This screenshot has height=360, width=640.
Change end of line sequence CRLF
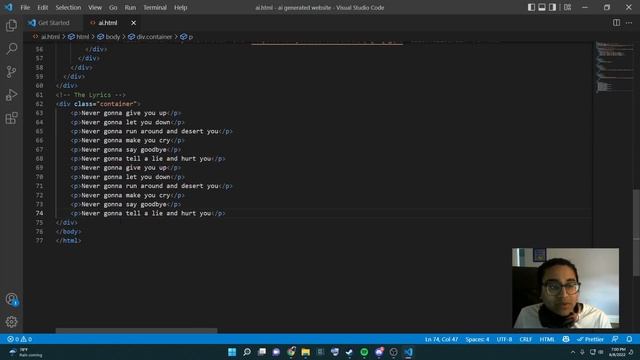[526, 339]
